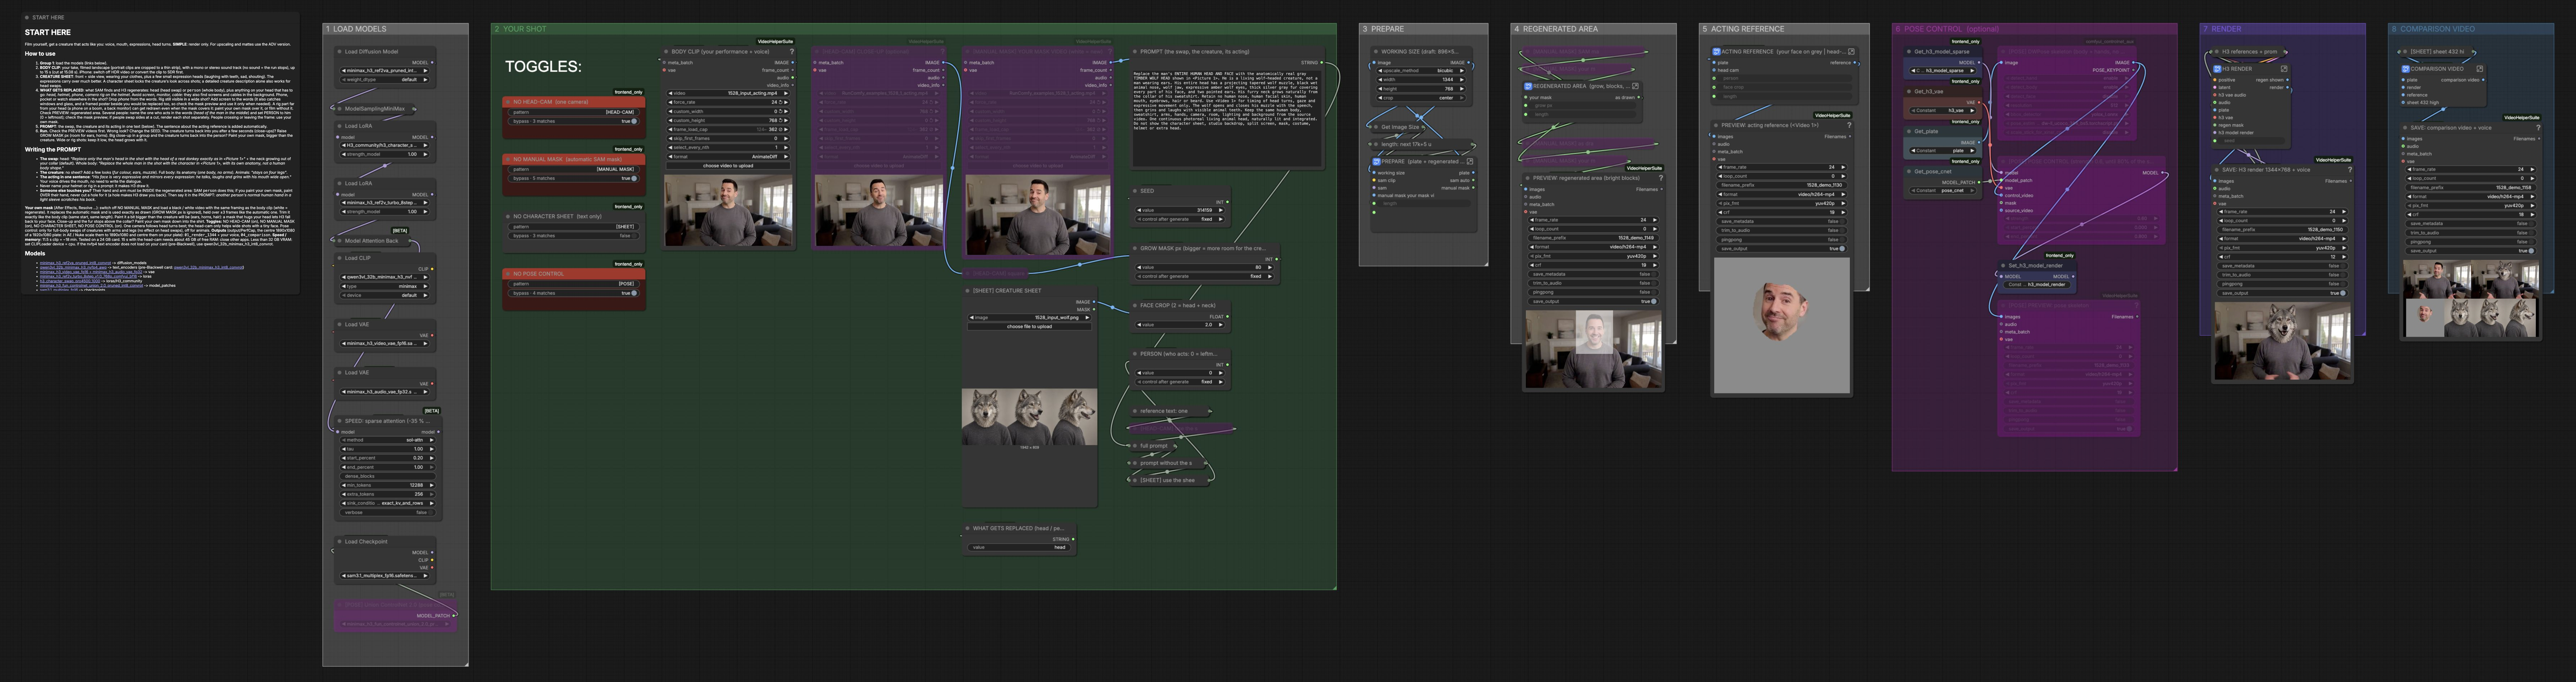Open upscale_method dropdown in WORKING SIZE node

coord(1421,71)
